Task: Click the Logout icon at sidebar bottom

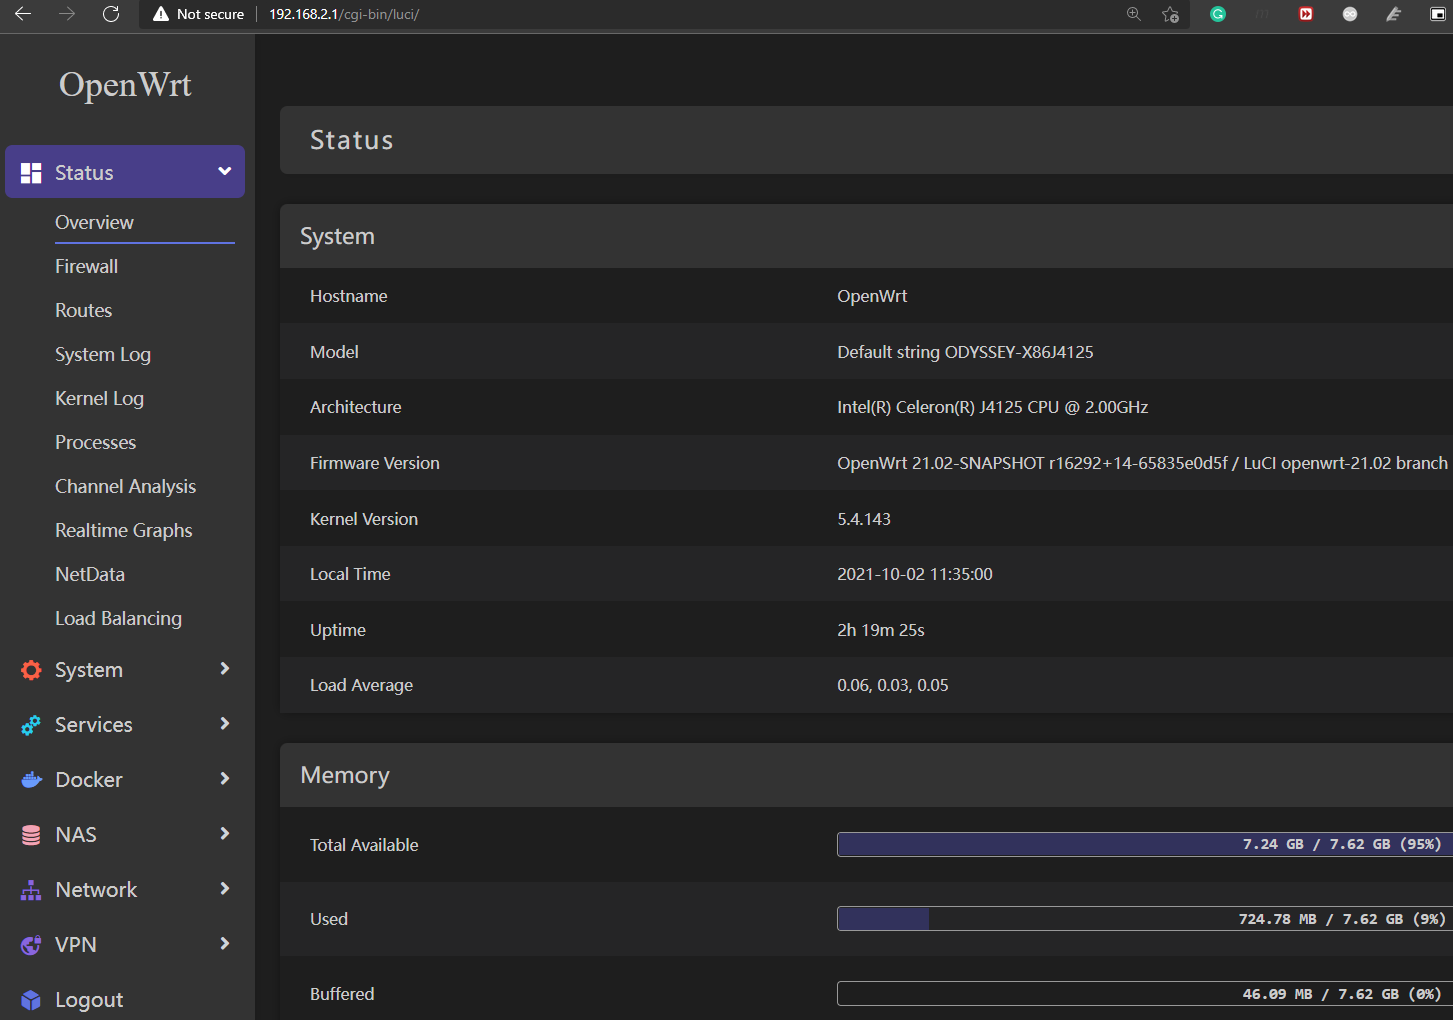Action: point(30,999)
